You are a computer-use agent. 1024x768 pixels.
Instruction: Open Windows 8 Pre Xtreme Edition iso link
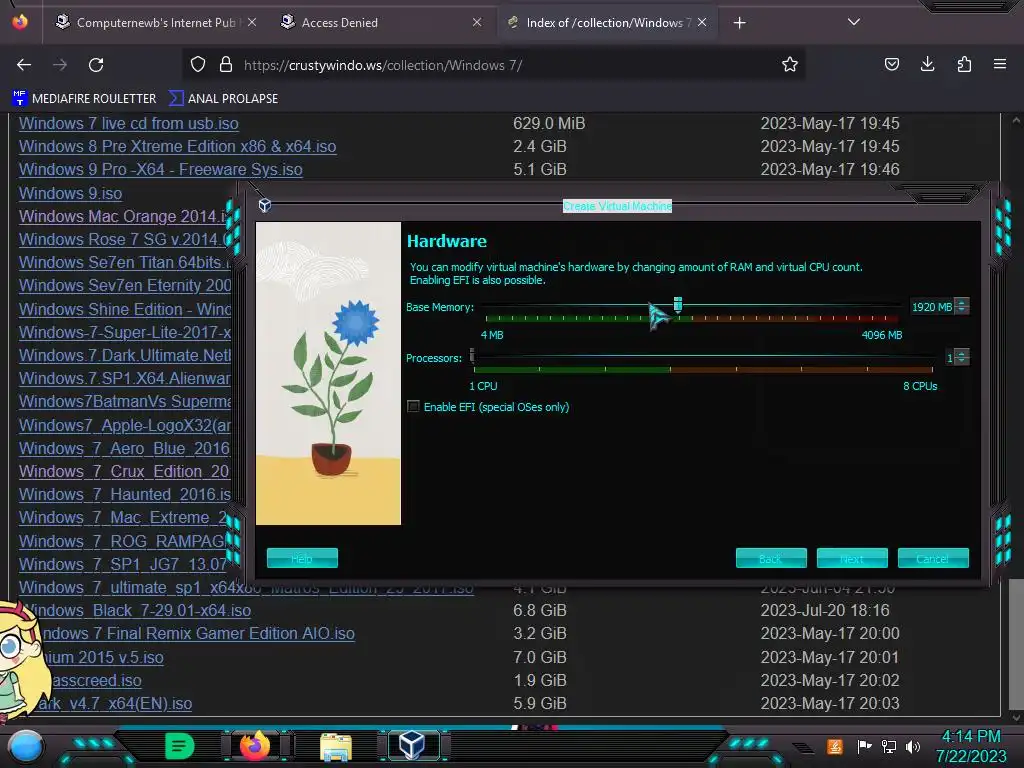click(x=178, y=146)
